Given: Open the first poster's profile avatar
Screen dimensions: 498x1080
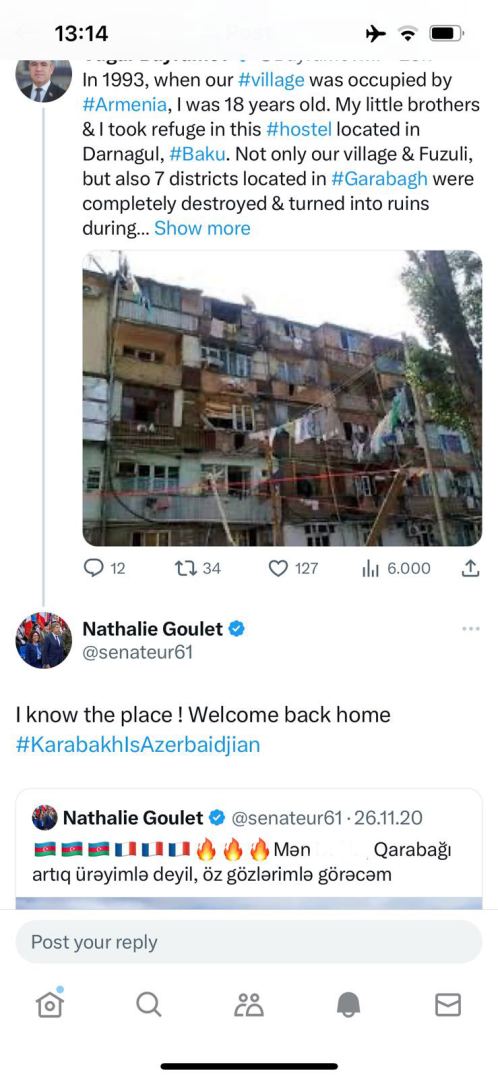Looking at the screenshot, I should (43, 81).
